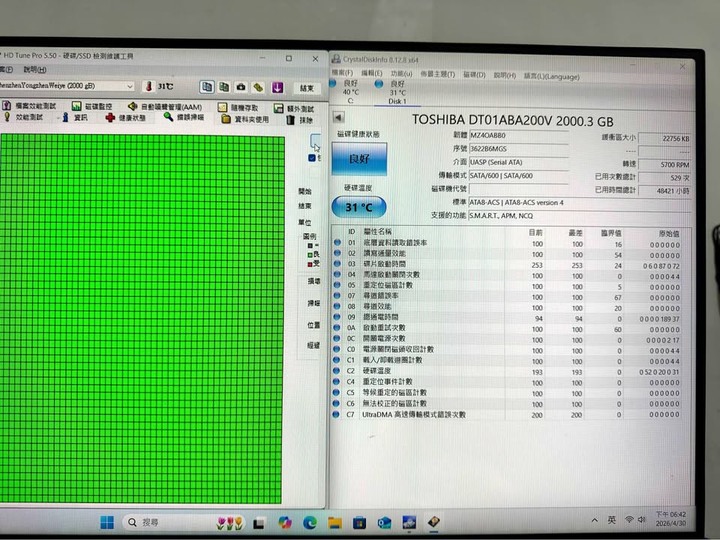Open Task View from the taskbar

point(259,523)
